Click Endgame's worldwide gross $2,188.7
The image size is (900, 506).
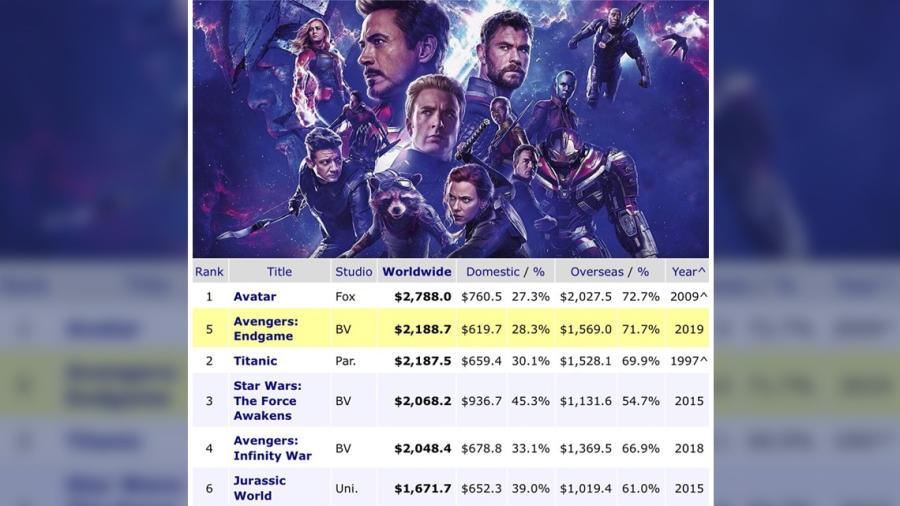[423, 329]
